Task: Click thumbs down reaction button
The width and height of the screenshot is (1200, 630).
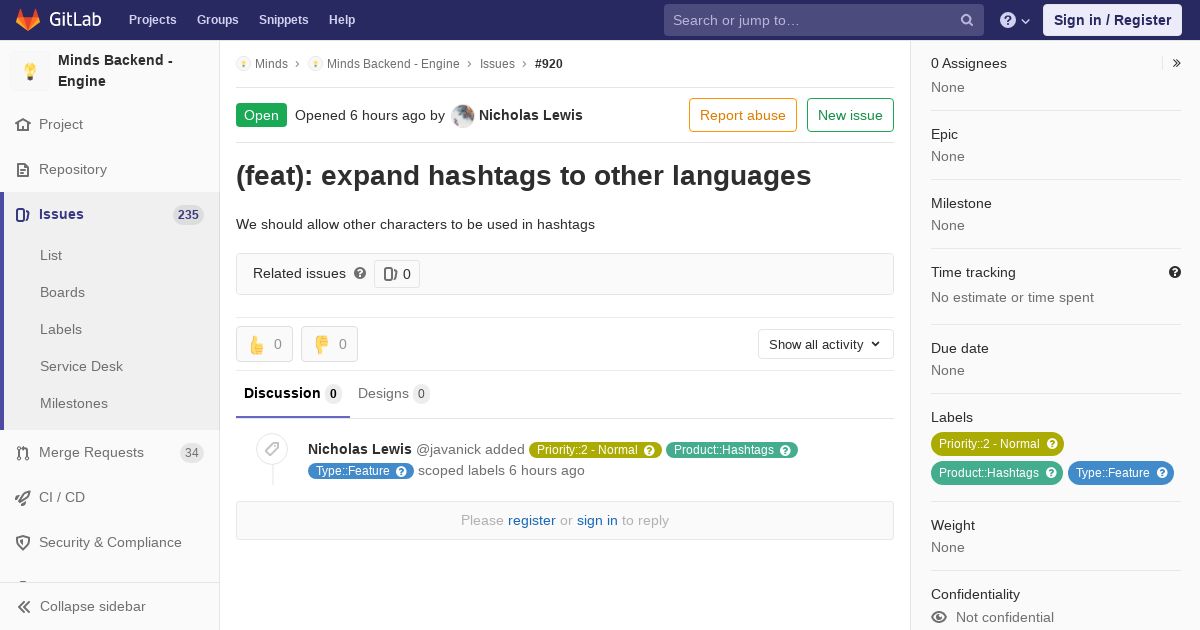Action: point(329,344)
